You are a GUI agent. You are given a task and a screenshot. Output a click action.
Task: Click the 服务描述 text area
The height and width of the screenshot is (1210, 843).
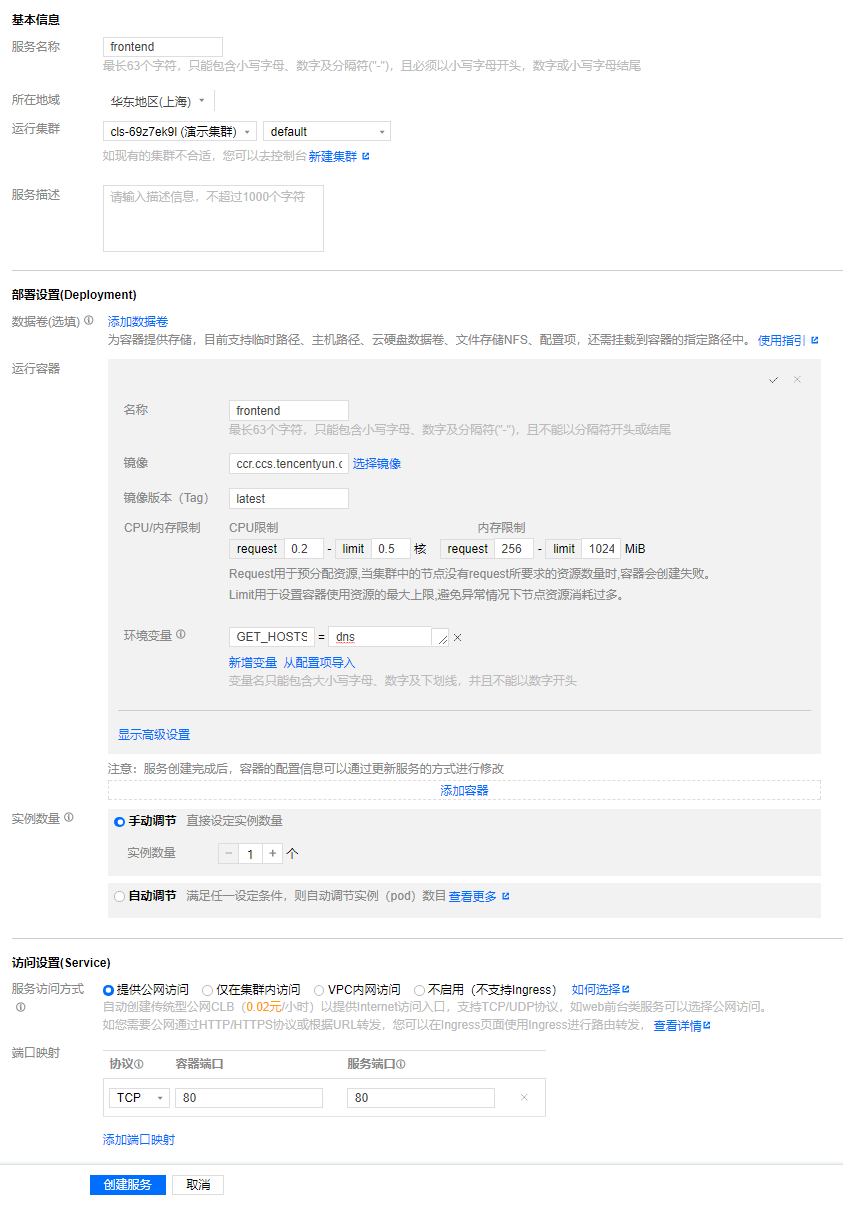[213, 218]
